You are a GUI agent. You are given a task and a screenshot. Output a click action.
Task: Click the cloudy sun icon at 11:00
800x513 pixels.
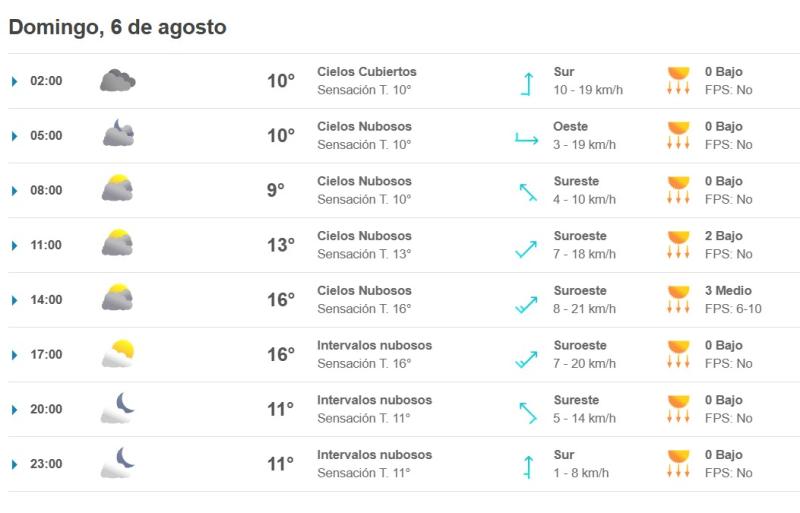[x=117, y=244]
